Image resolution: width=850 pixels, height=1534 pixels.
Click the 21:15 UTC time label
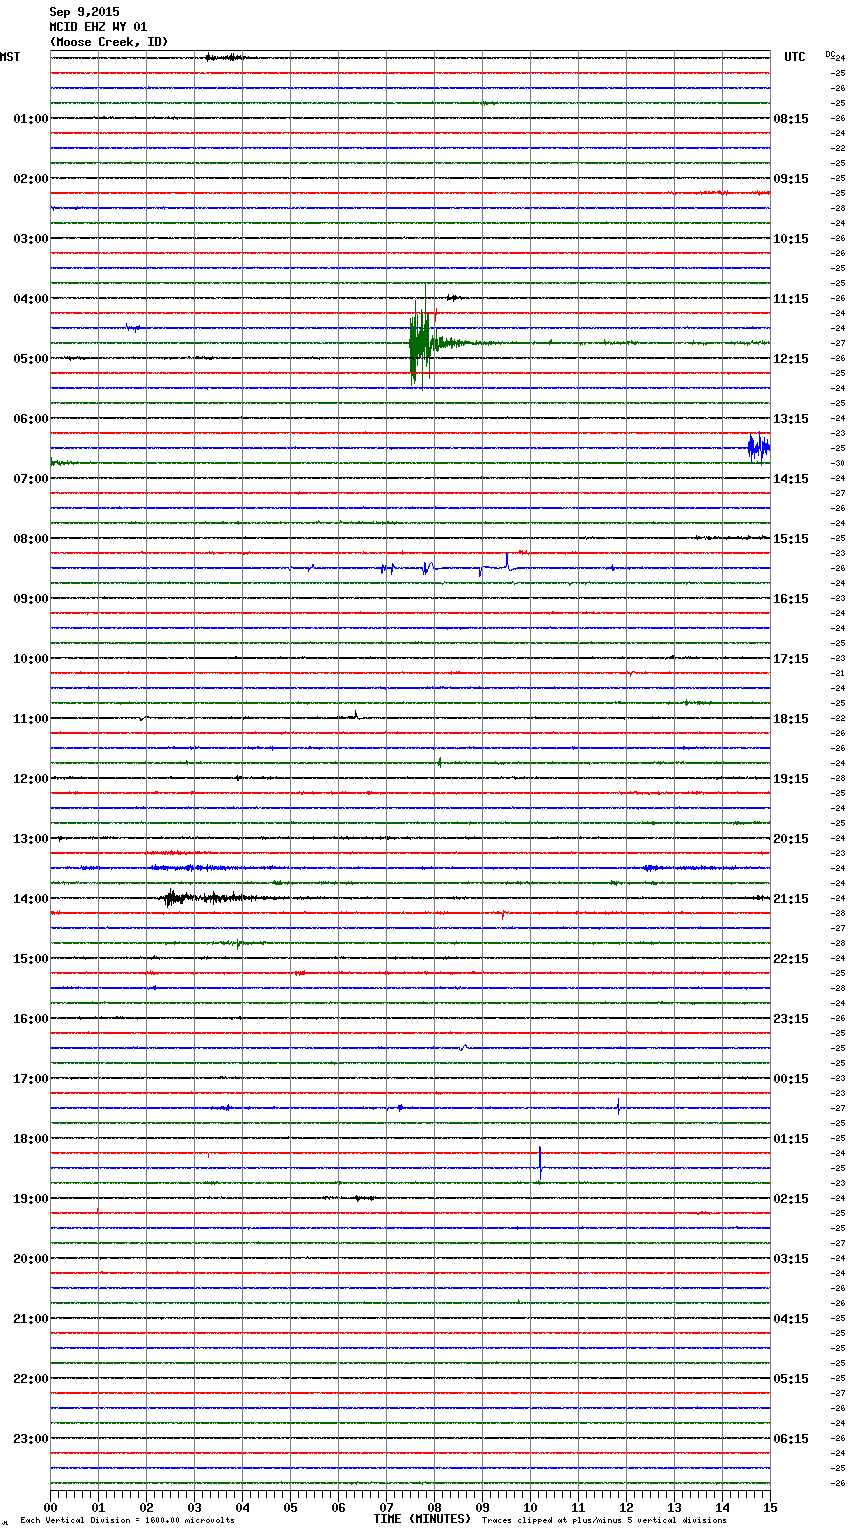pos(791,899)
